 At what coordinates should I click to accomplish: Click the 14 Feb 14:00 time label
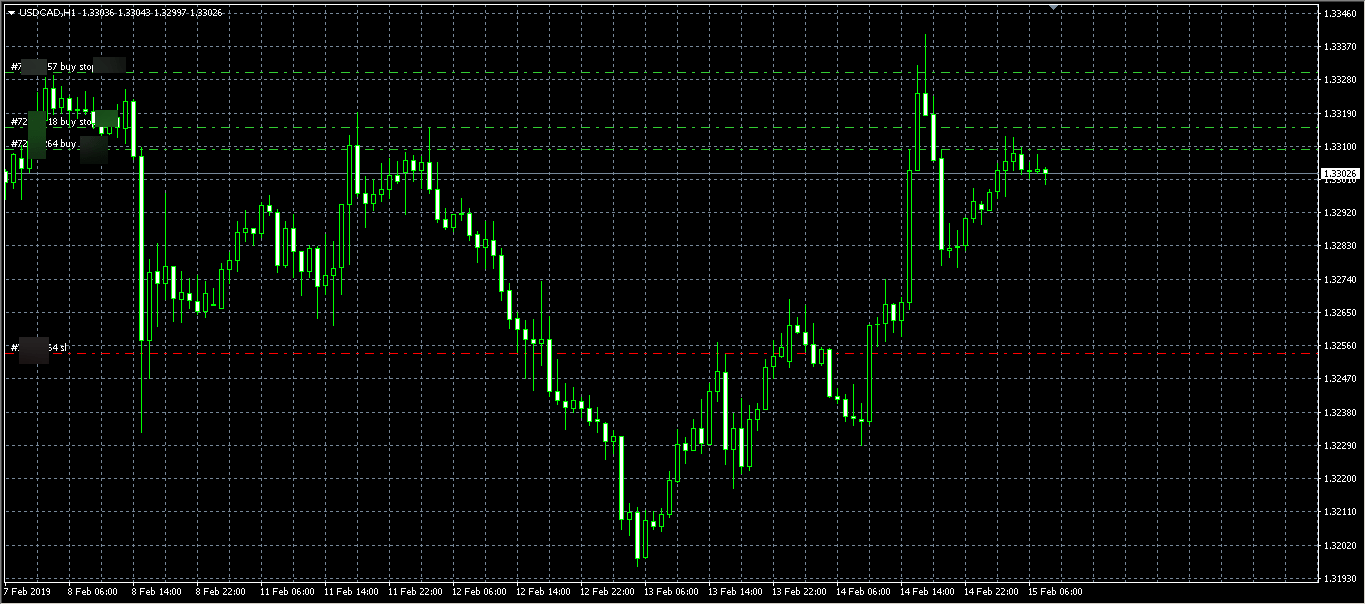coord(927,592)
